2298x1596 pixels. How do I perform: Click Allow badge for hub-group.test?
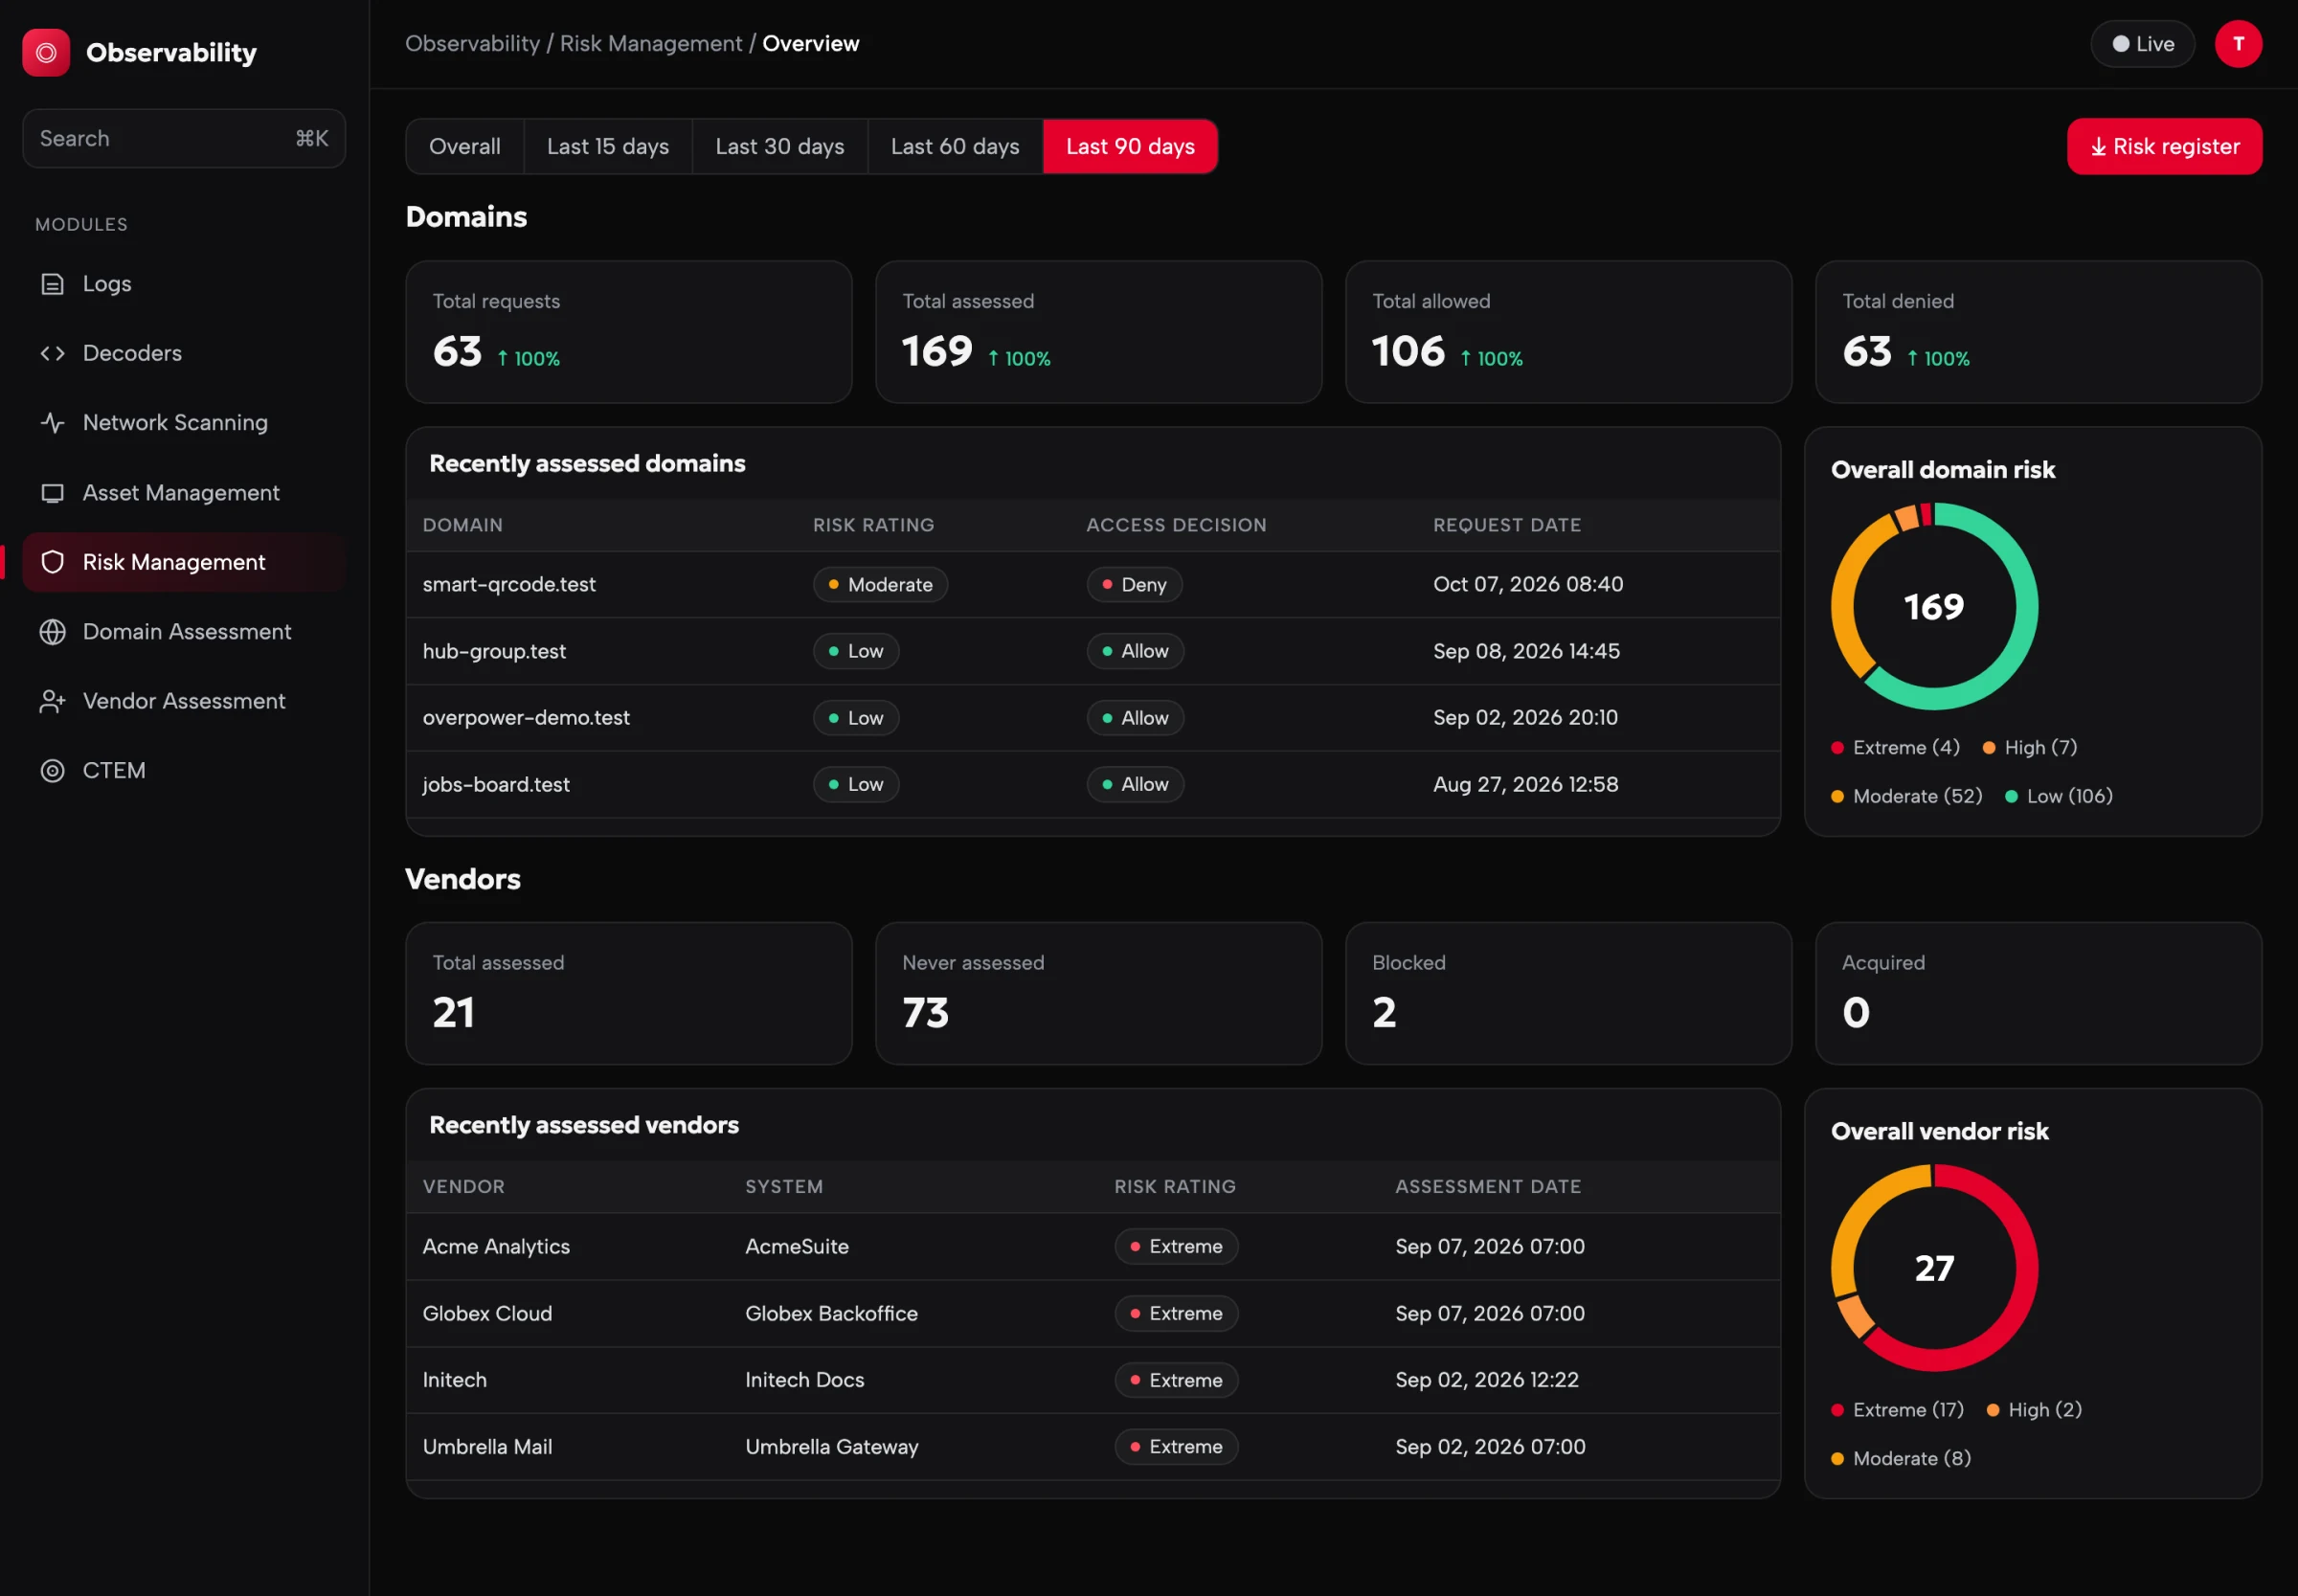[x=1135, y=651]
